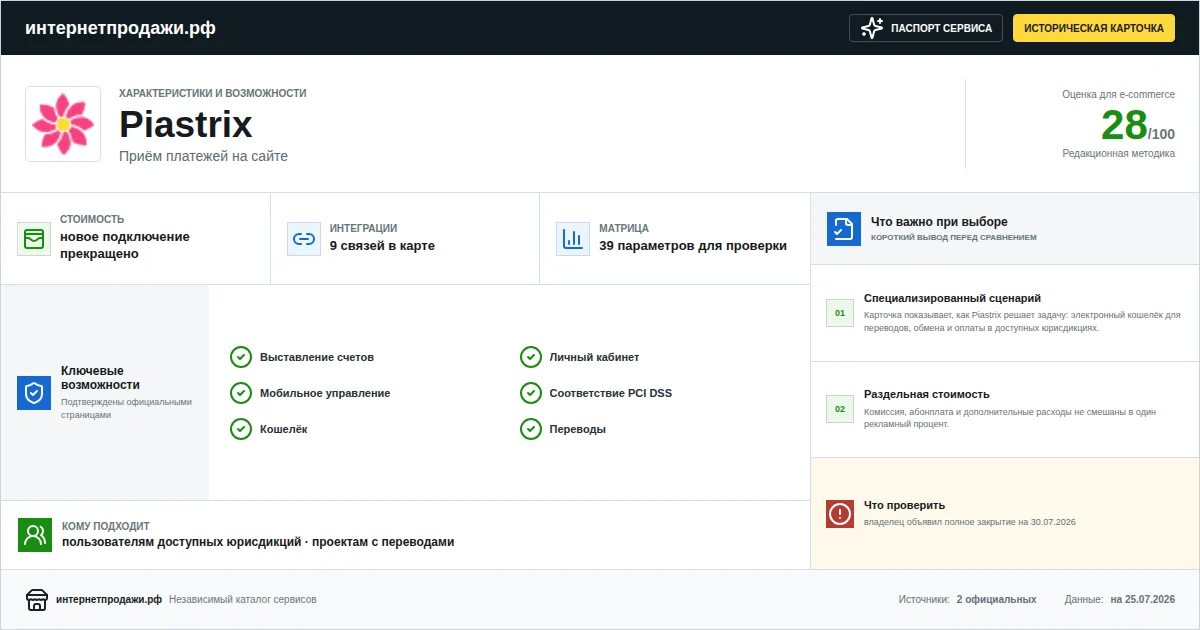Click the Piastrix title heading
1200x630 pixels.
click(x=186, y=125)
